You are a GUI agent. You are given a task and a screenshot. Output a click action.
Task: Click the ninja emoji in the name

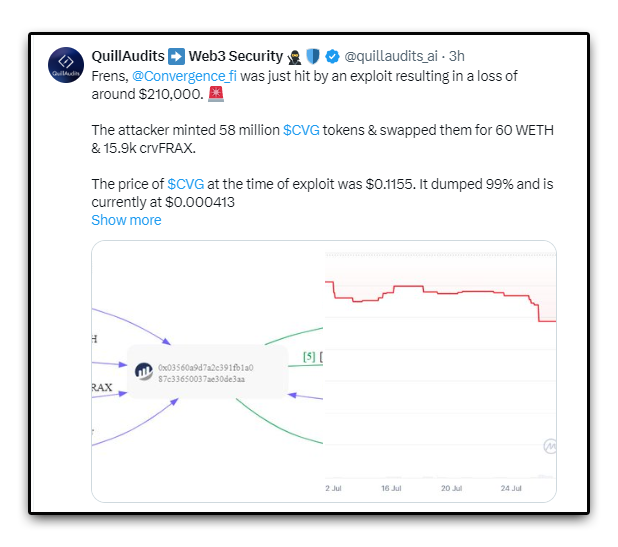tap(294, 57)
